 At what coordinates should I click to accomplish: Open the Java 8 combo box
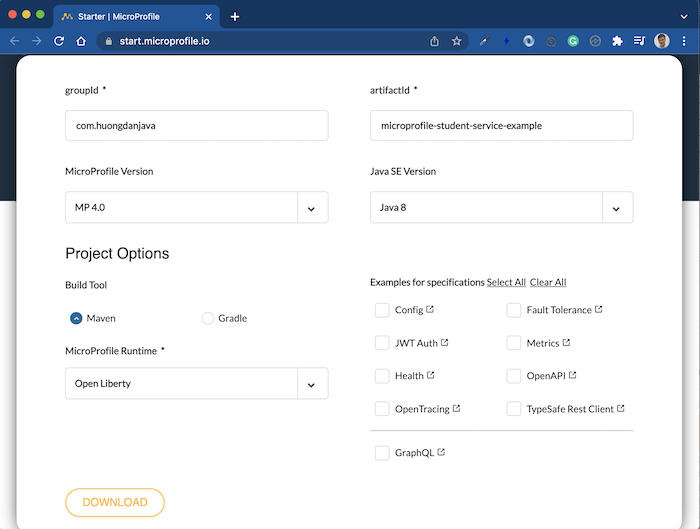click(x=501, y=207)
